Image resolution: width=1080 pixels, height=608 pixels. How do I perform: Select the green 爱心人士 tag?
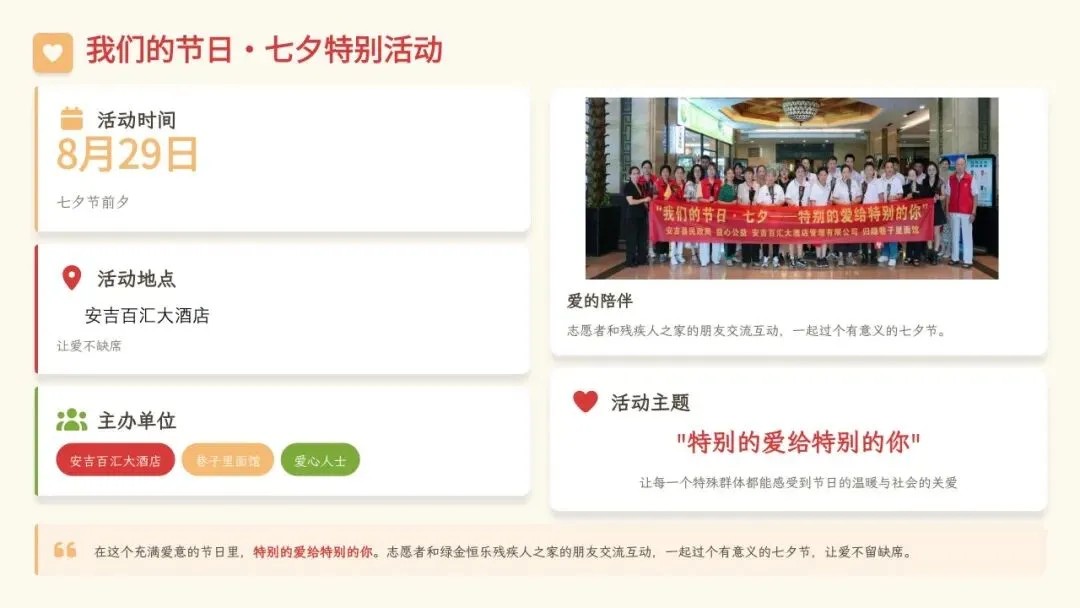coord(320,460)
